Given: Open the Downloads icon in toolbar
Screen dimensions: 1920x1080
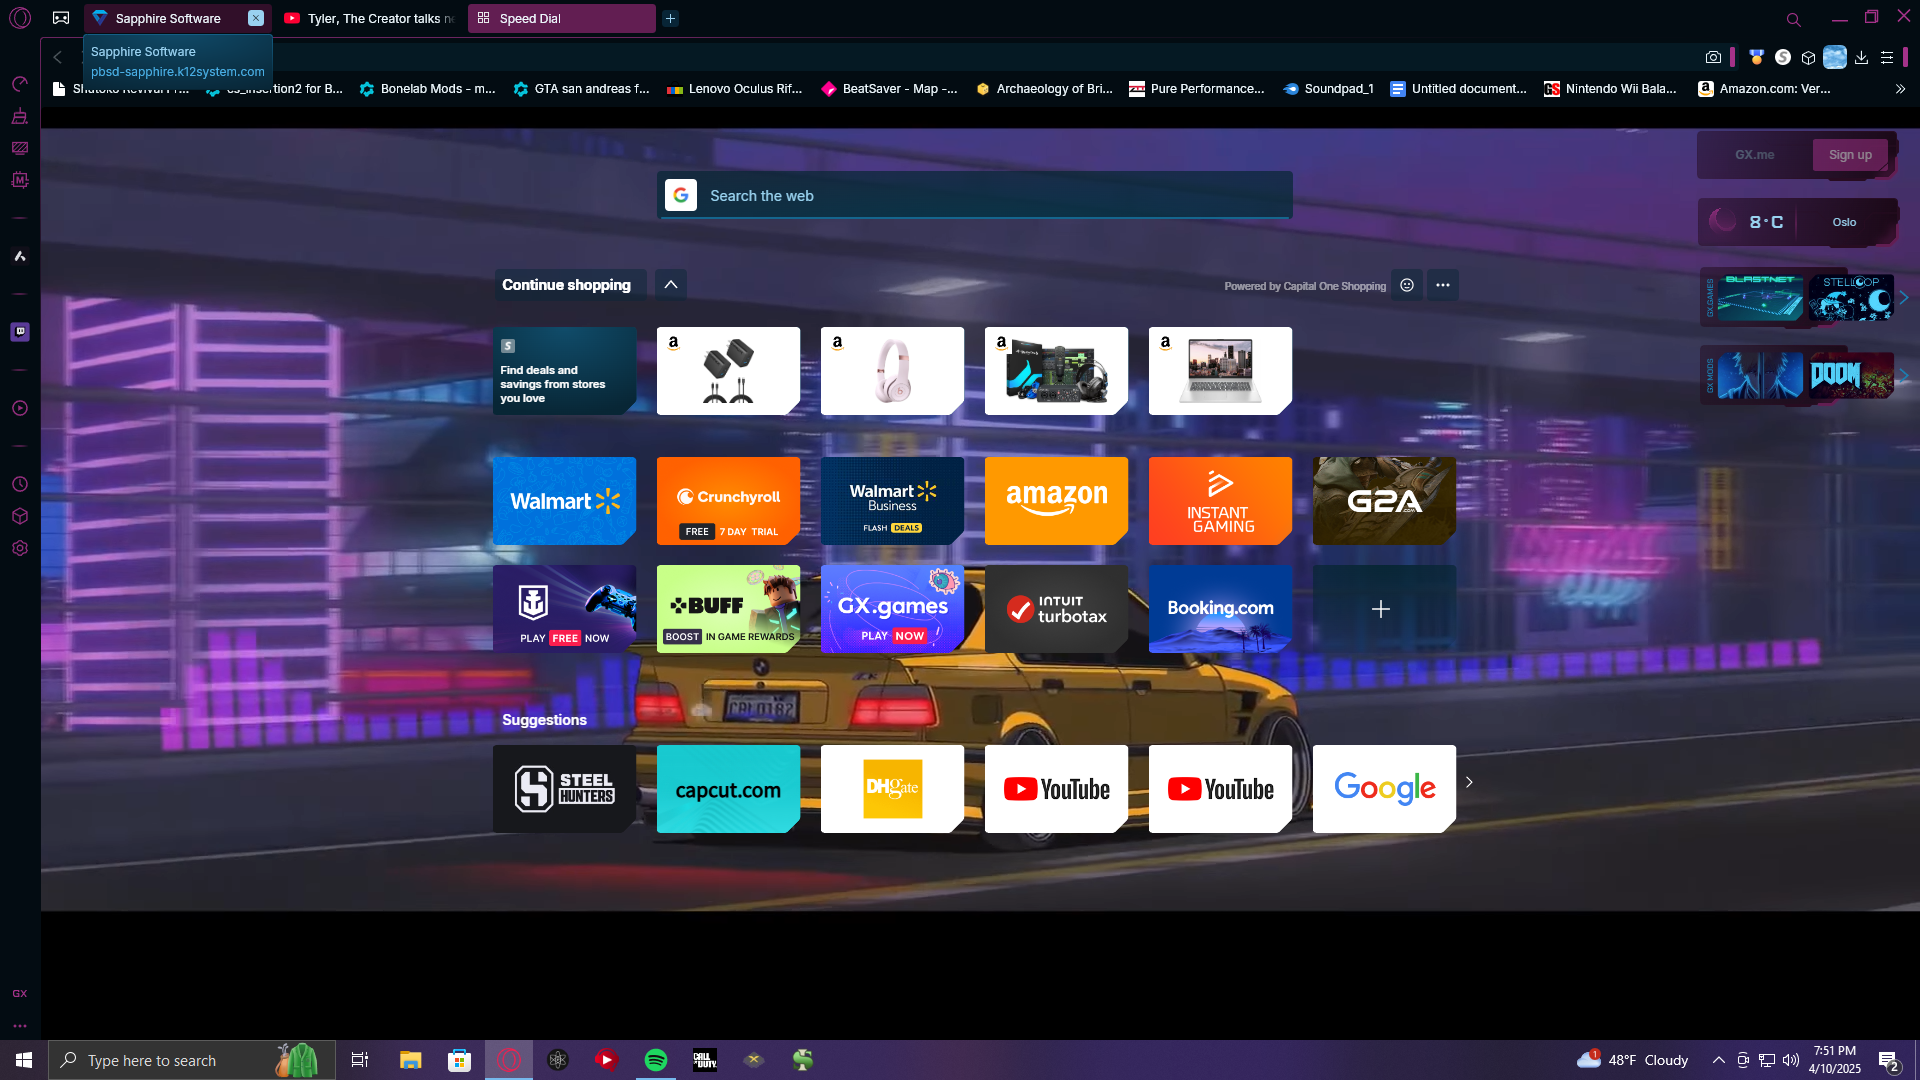Looking at the screenshot, I should click(1861, 58).
